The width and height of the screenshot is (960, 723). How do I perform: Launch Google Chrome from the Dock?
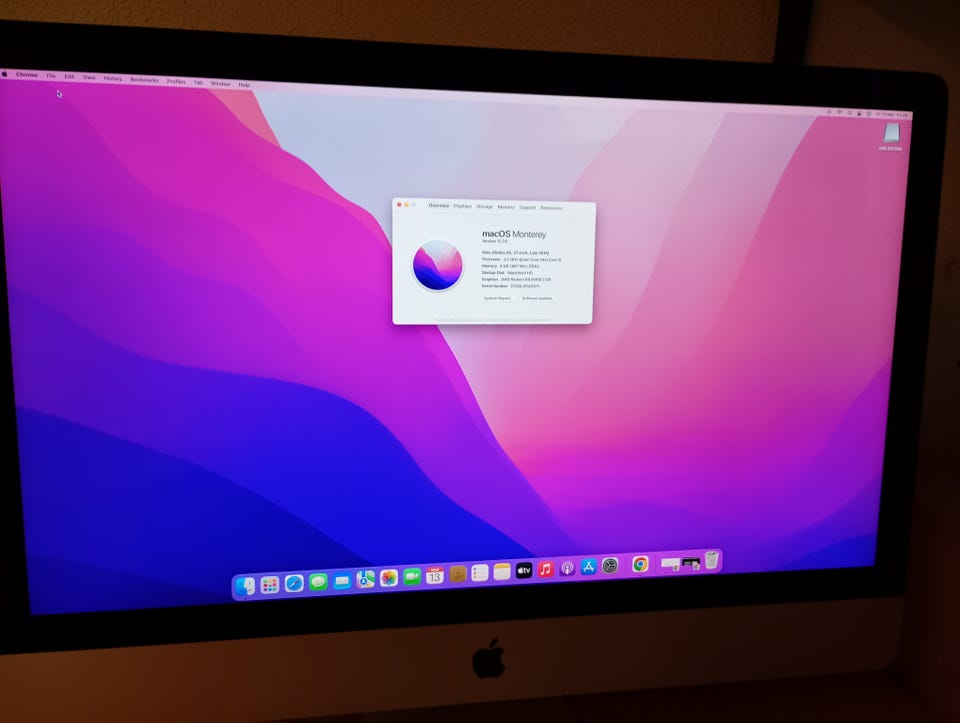(640, 564)
